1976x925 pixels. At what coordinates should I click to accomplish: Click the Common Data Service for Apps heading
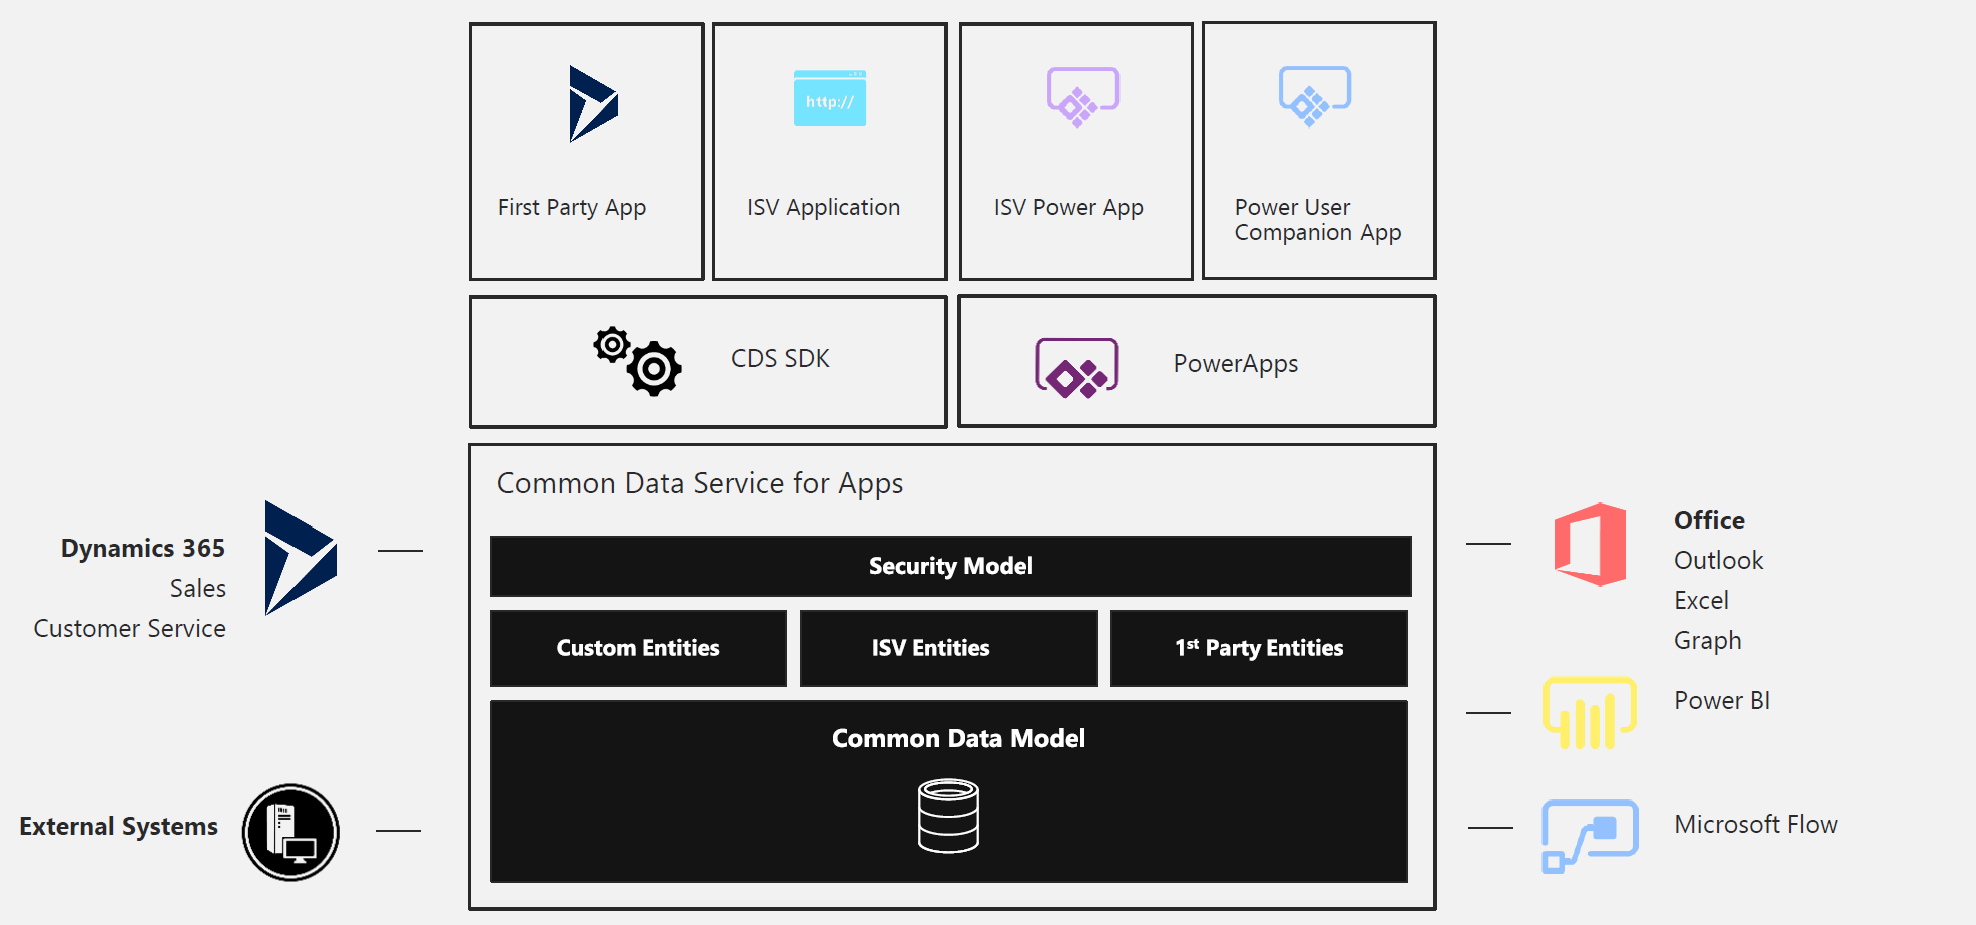point(700,483)
